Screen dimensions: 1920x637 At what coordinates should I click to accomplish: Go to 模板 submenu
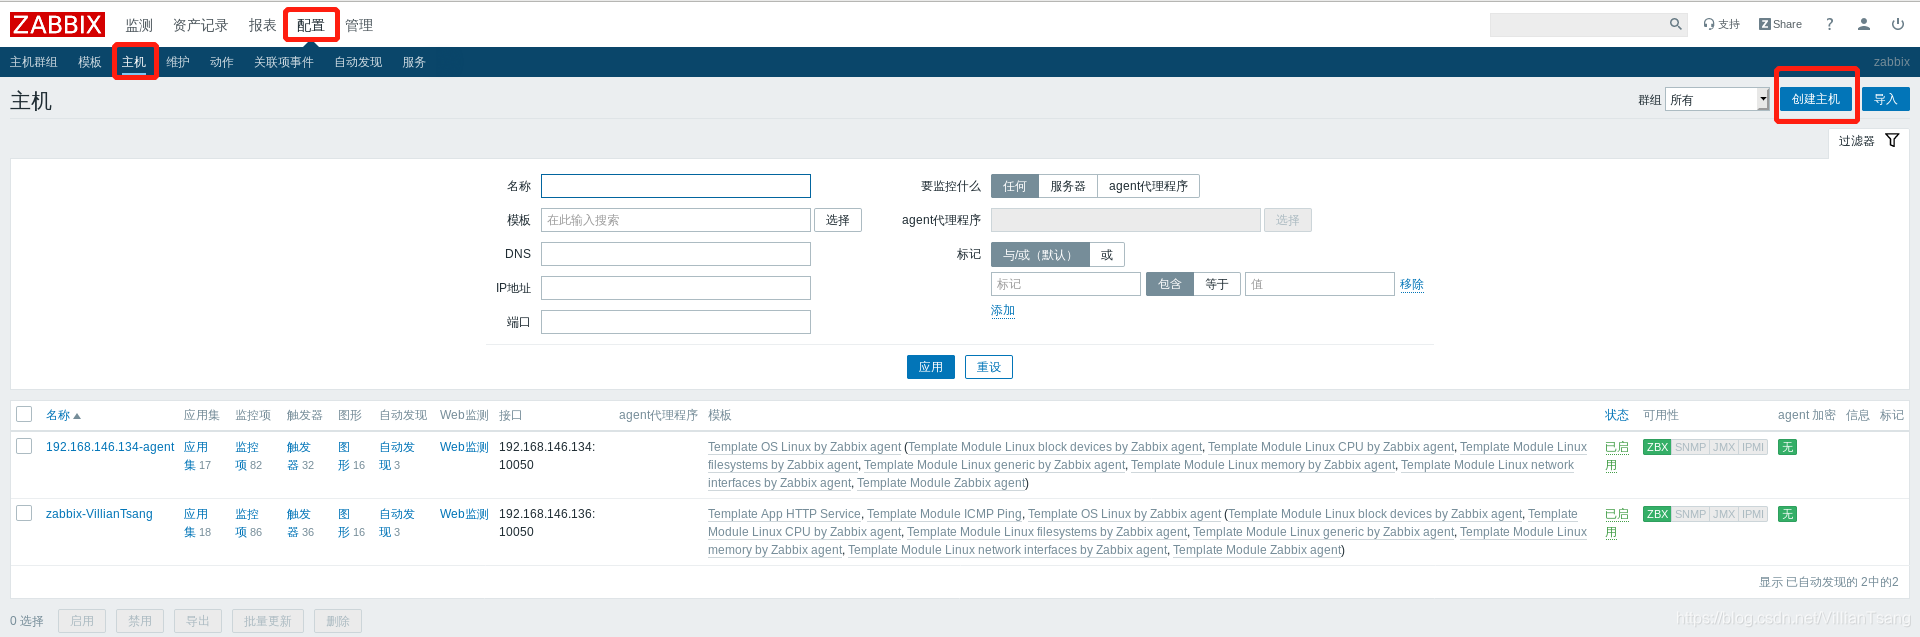[x=90, y=62]
